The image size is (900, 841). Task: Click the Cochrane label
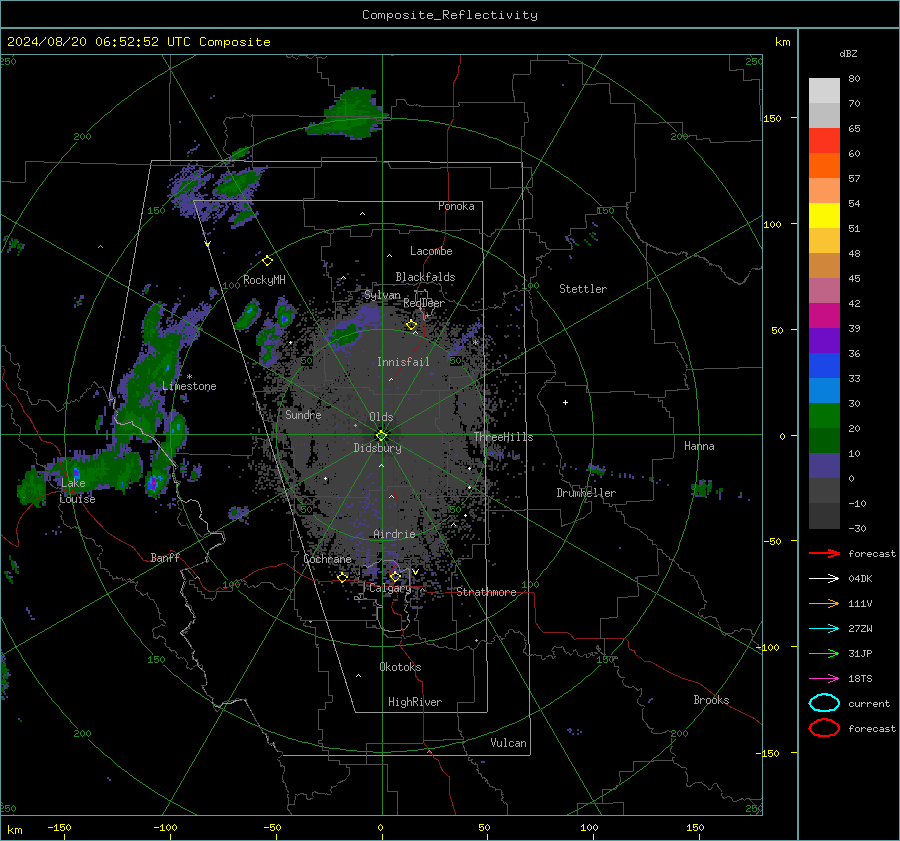coord(327,559)
